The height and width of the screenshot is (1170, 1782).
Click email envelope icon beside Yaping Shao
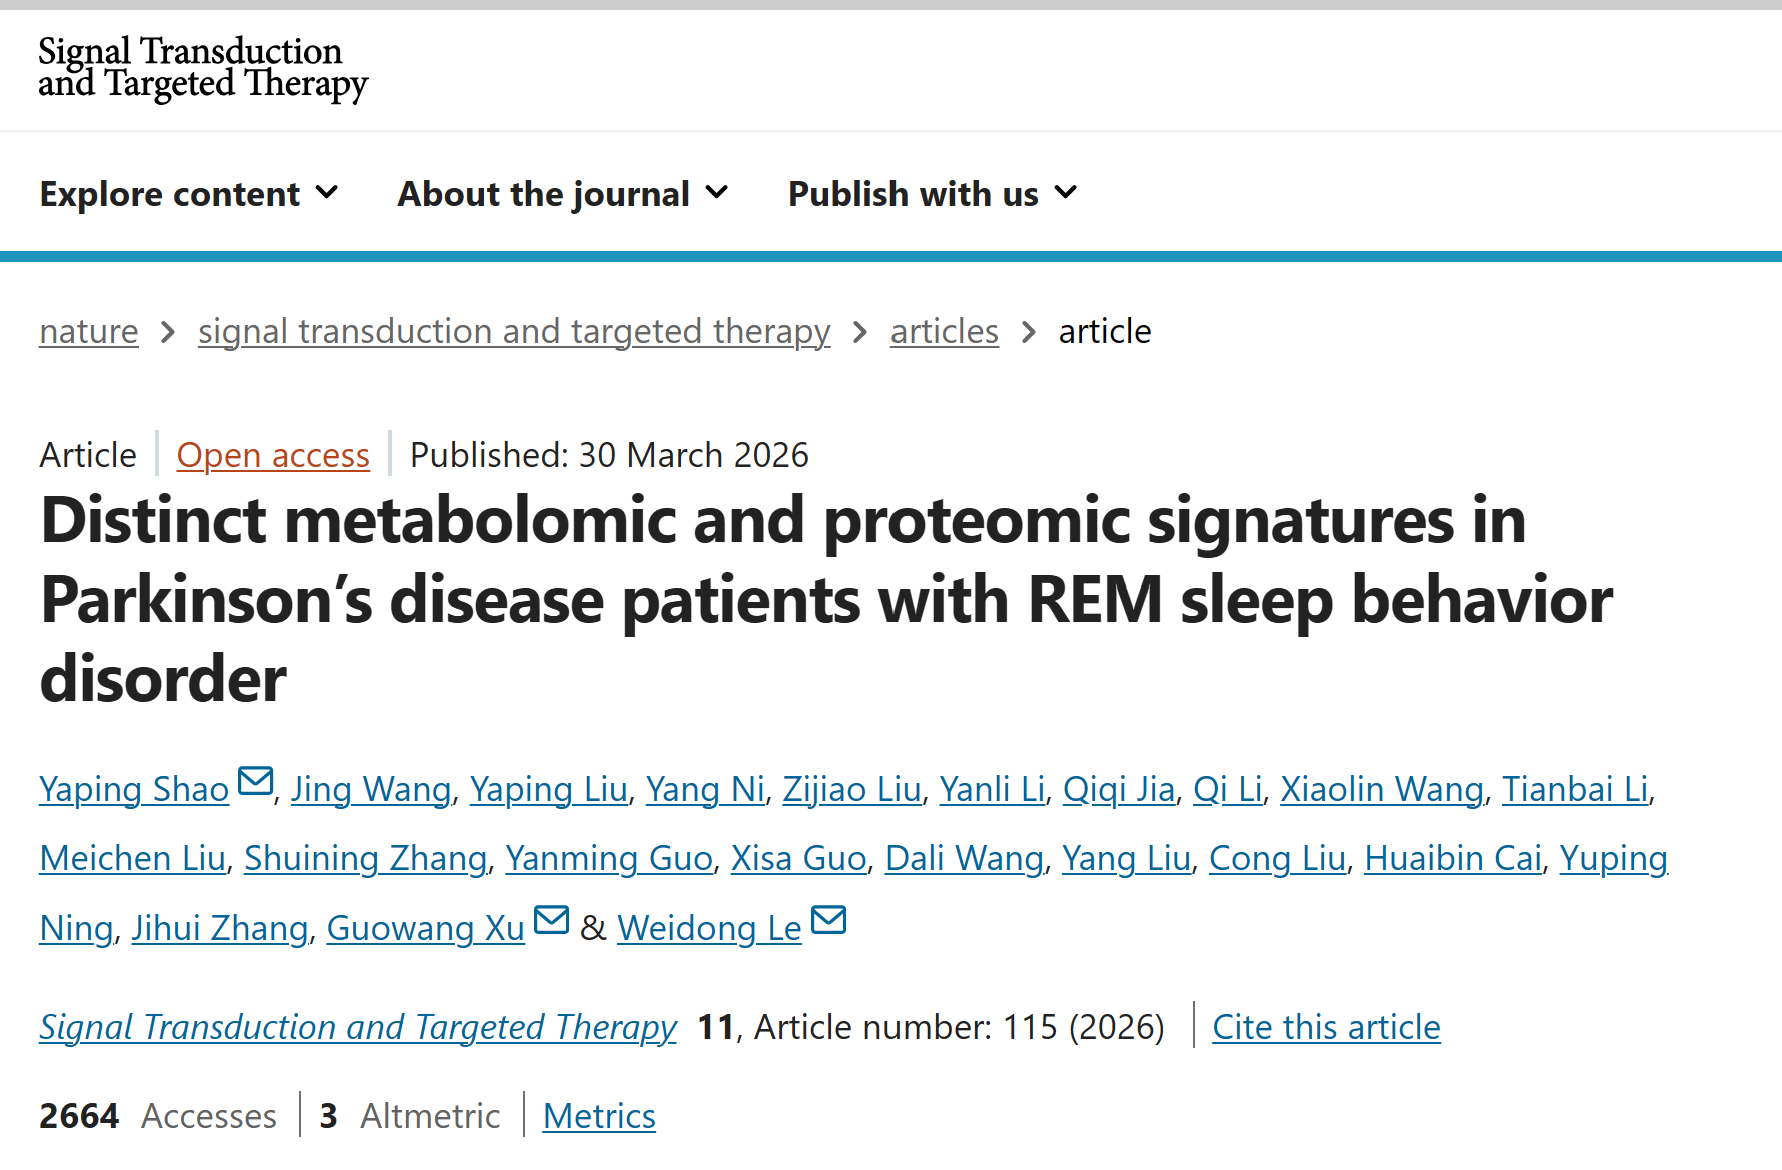(x=256, y=780)
